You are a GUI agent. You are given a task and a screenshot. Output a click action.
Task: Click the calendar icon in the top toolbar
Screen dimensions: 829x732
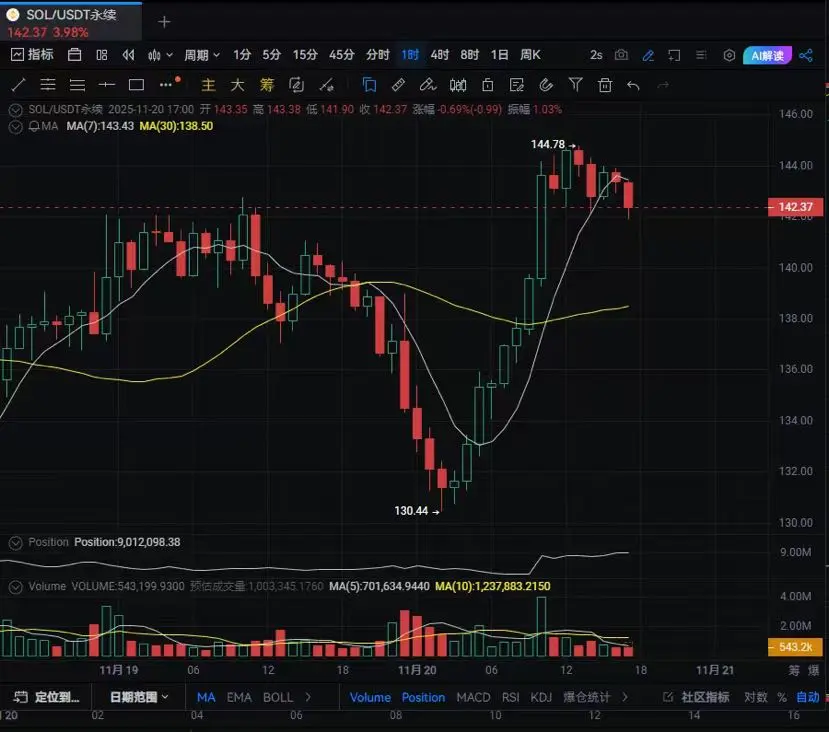pos(75,54)
